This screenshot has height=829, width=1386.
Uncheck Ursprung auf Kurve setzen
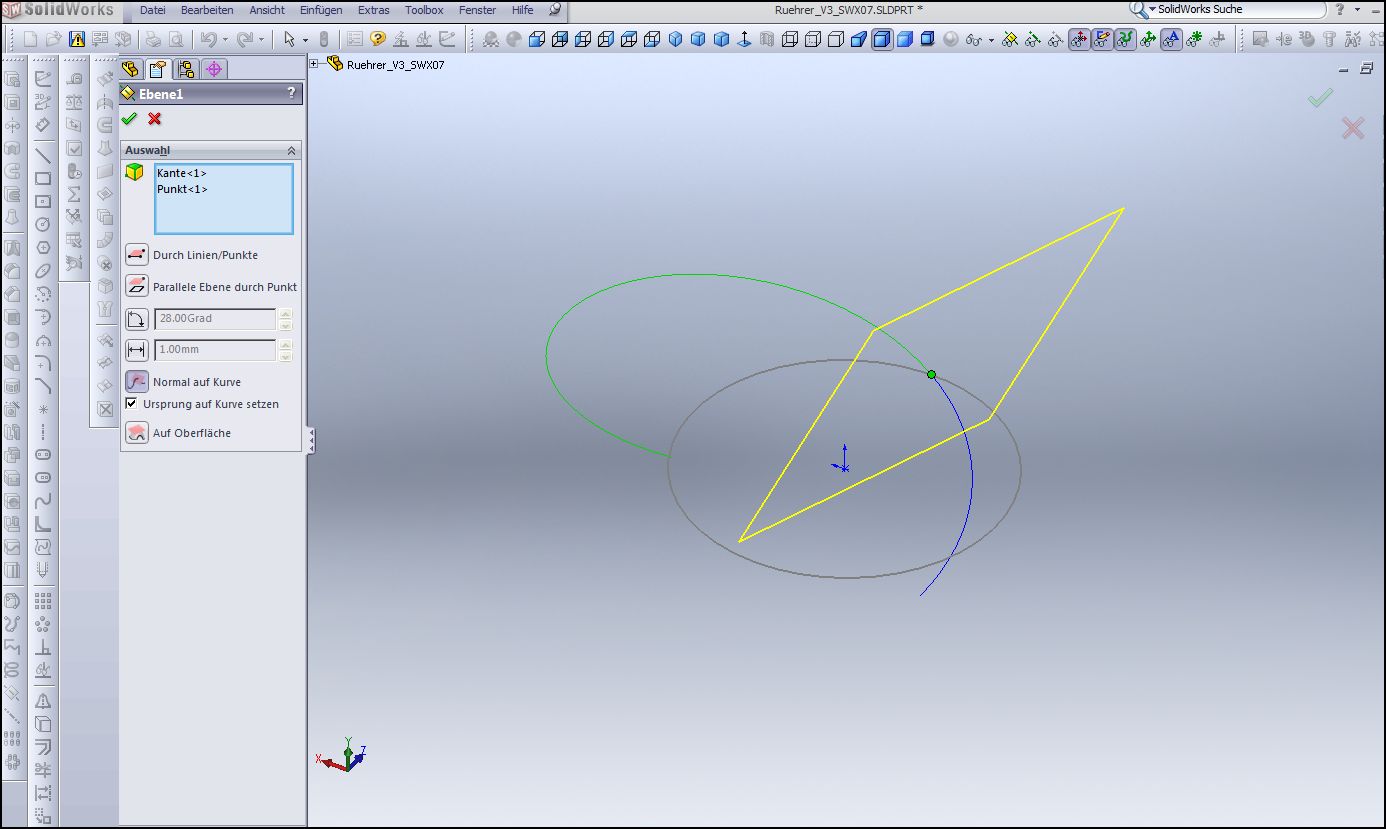coord(131,404)
